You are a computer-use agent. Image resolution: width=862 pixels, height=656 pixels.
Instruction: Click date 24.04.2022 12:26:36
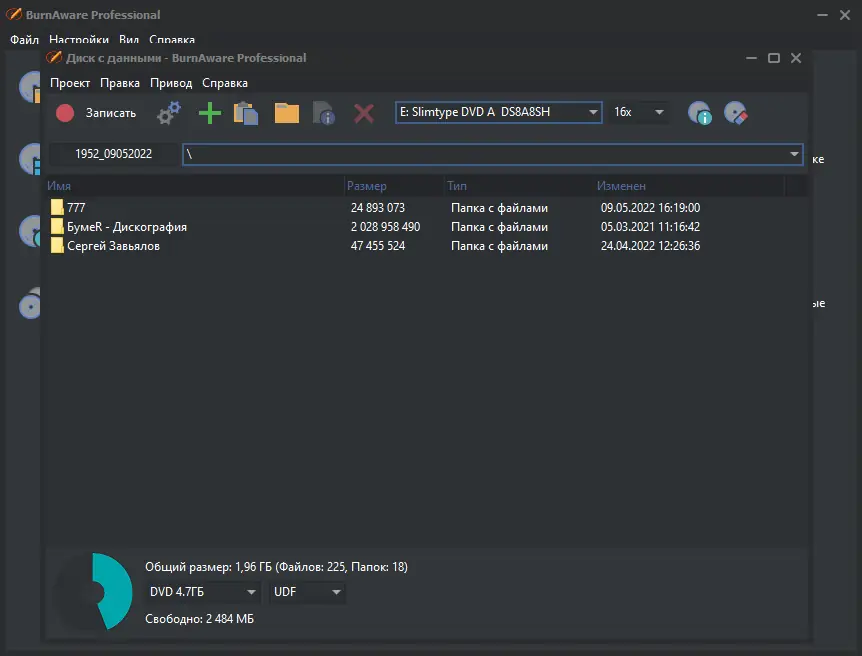pyautogui.click(x=650, y=246)
